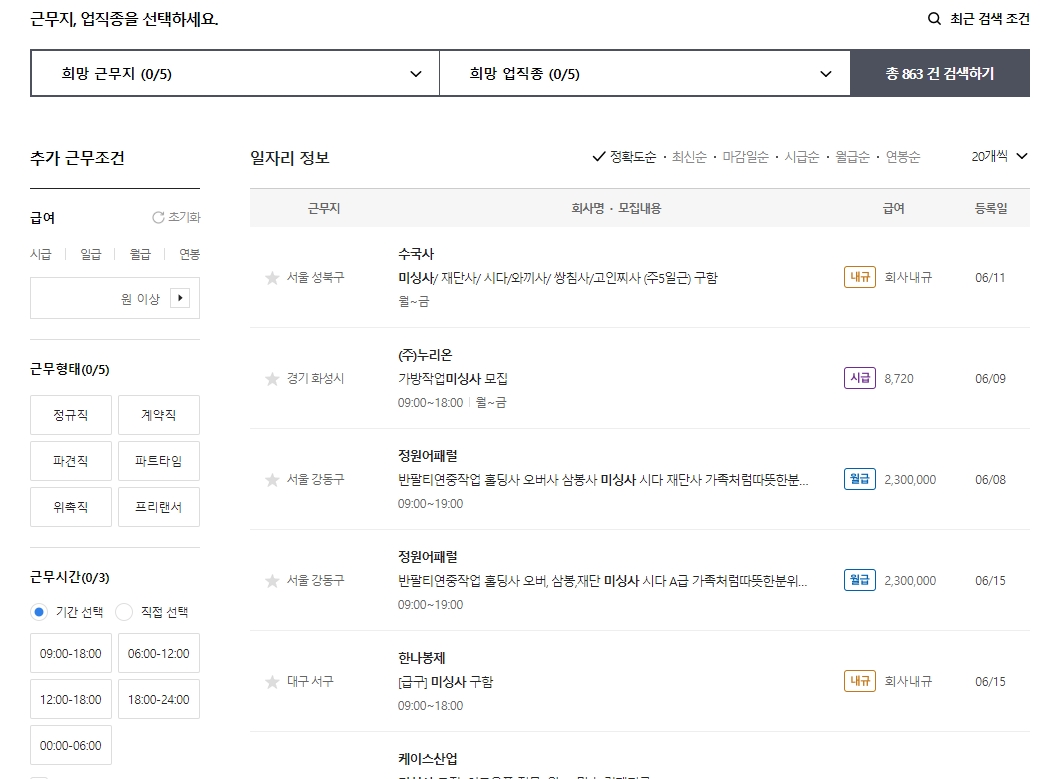Viewport: 1047px width, 779px height.
Task: Star the first 정원어패럴 listing
Action: pyautogui.click(x=270, y=479)
